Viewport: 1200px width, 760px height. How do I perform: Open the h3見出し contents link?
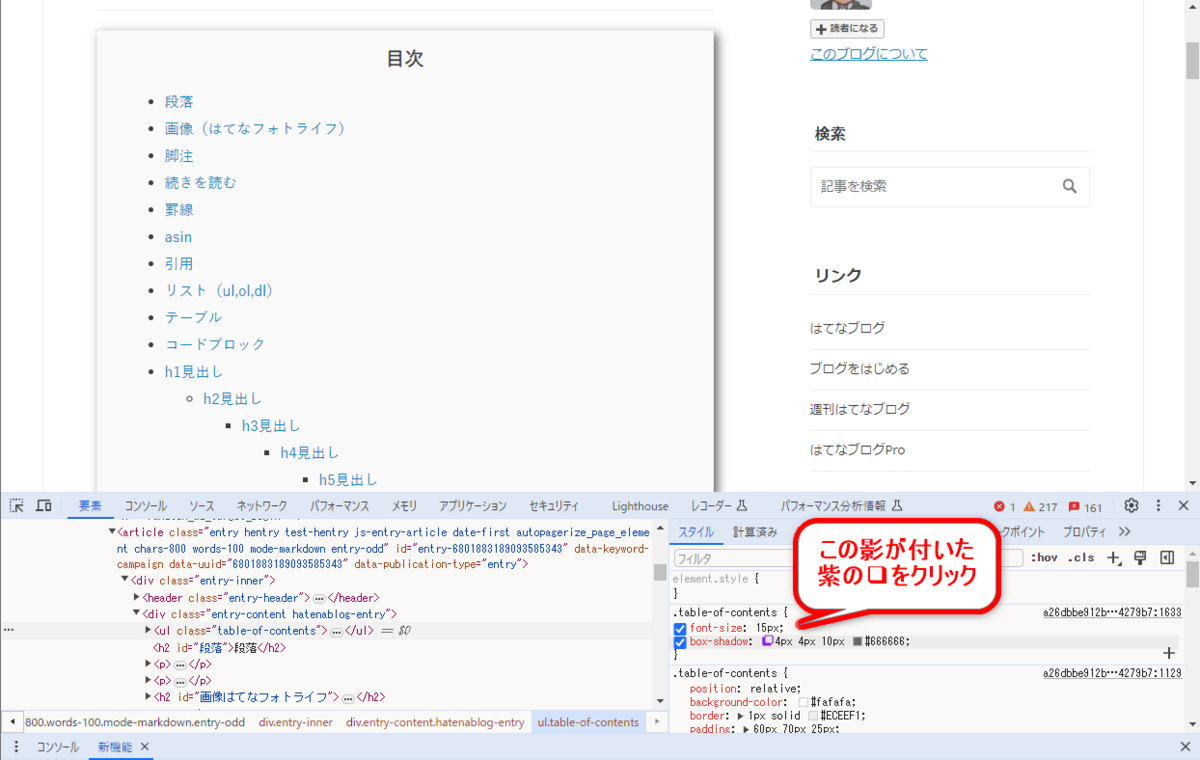click(x=271, y=425)
